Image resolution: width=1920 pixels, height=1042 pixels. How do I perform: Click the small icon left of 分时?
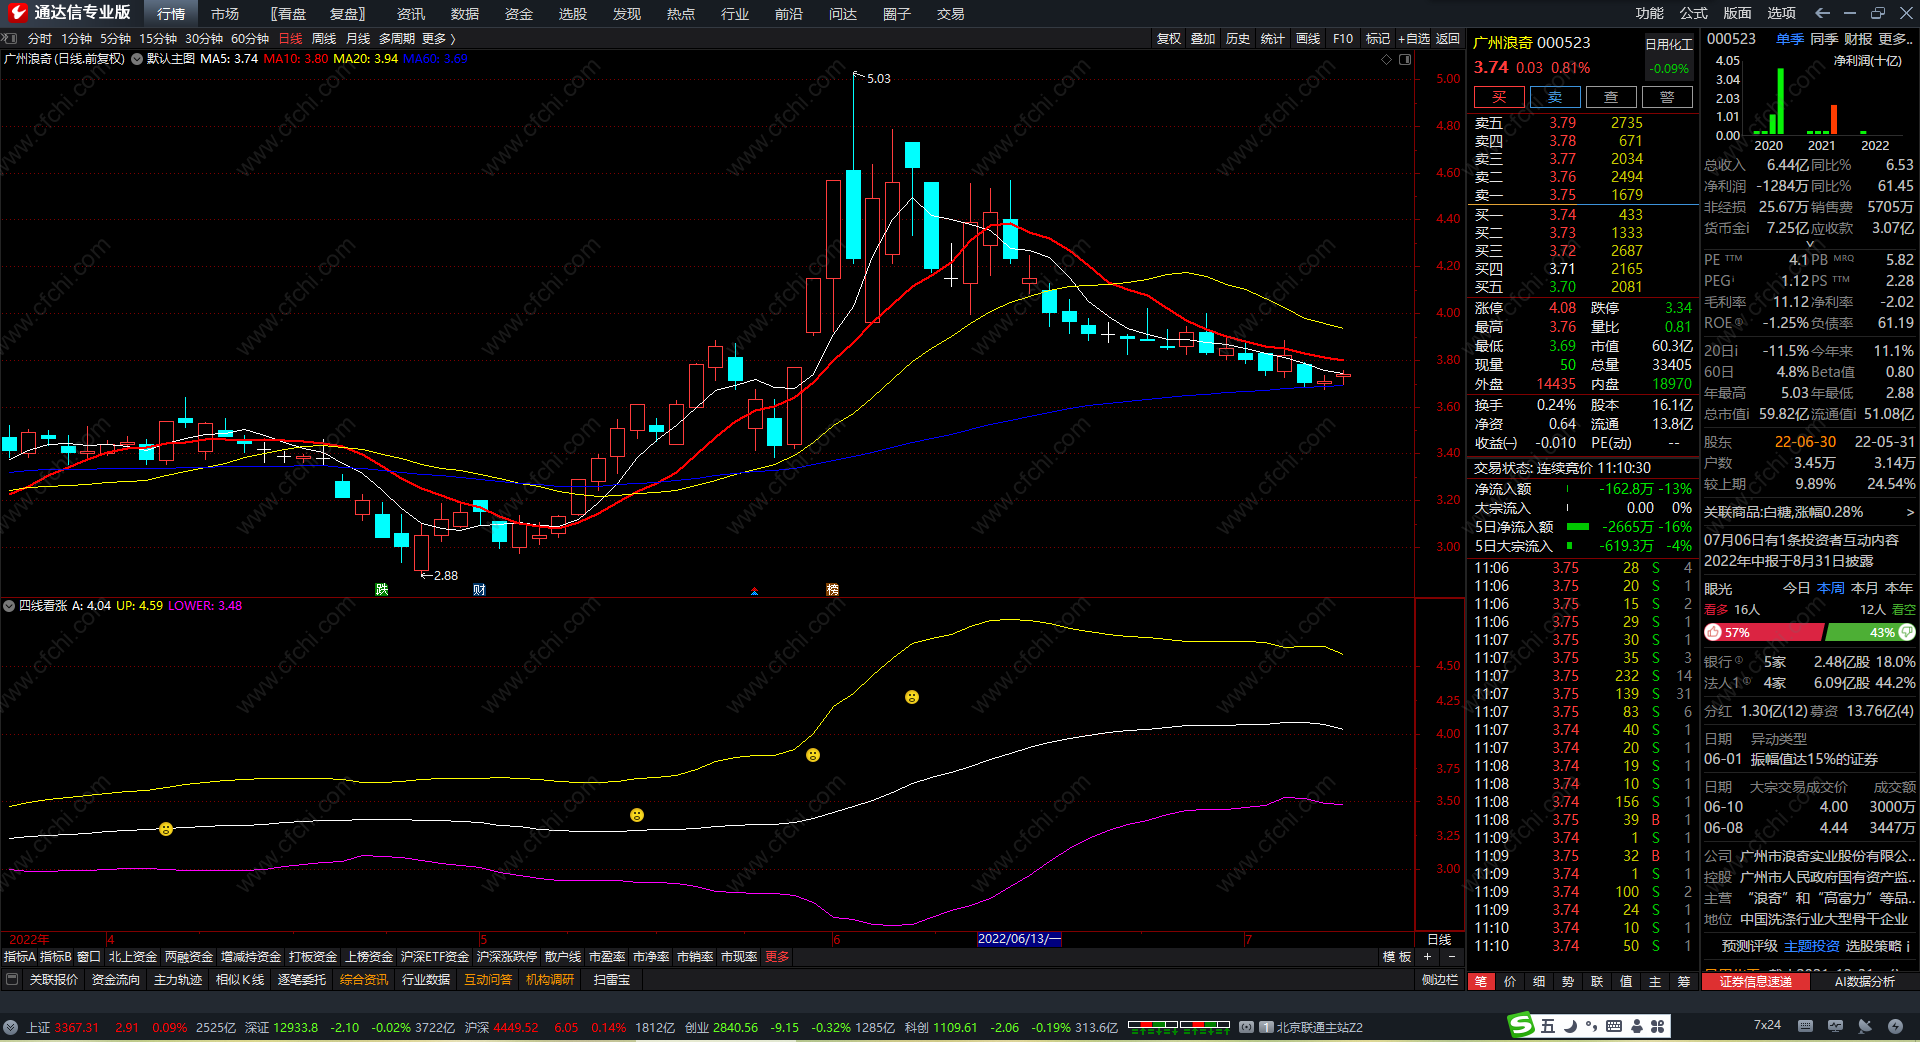(x=10, y=38)
